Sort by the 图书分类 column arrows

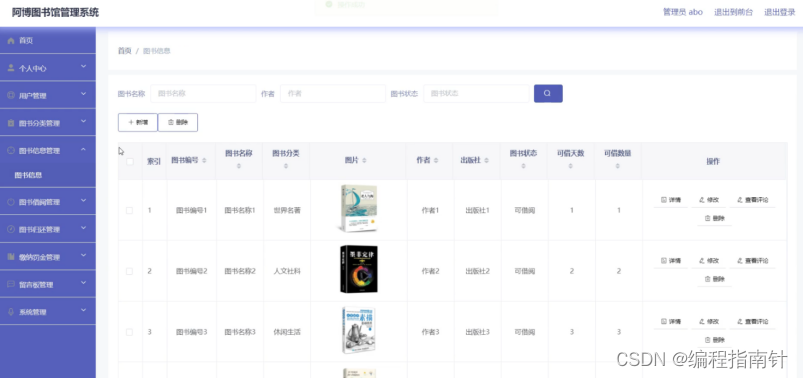point(286,166)
